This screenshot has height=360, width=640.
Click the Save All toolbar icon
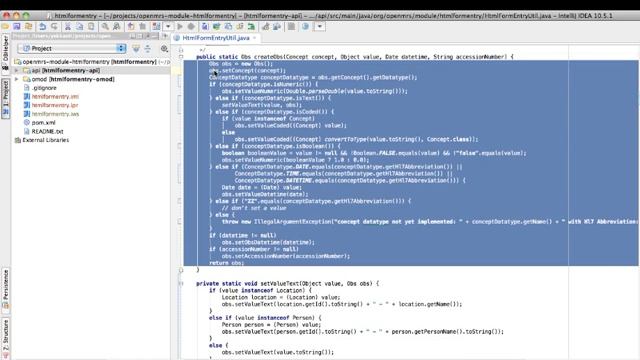[17, 27]
